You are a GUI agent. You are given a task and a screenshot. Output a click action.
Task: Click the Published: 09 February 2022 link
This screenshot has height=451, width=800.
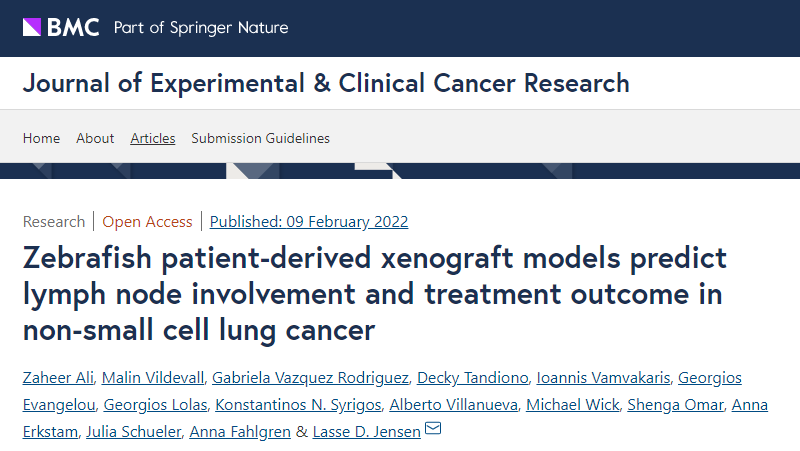tap(309, 222)
